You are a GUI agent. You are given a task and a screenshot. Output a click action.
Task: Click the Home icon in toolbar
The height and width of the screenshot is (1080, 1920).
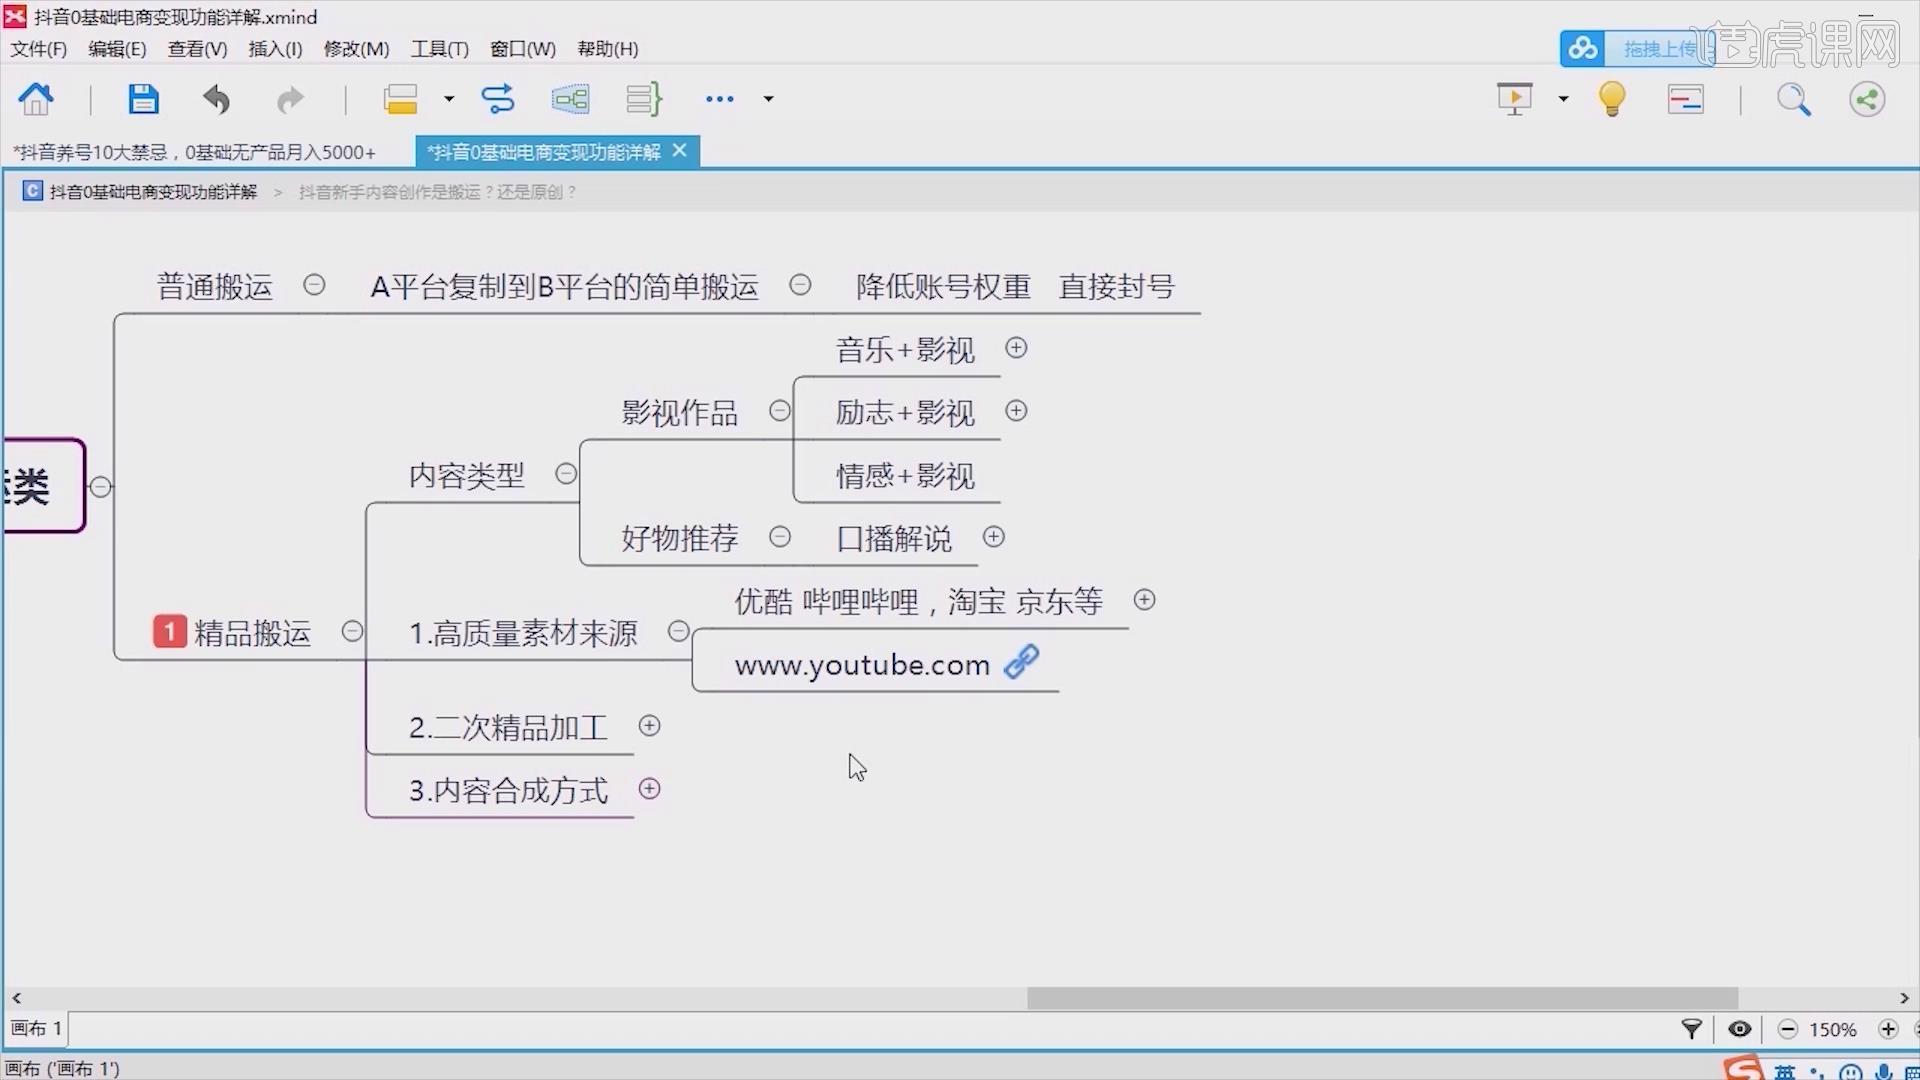click(x=36, y=99)
